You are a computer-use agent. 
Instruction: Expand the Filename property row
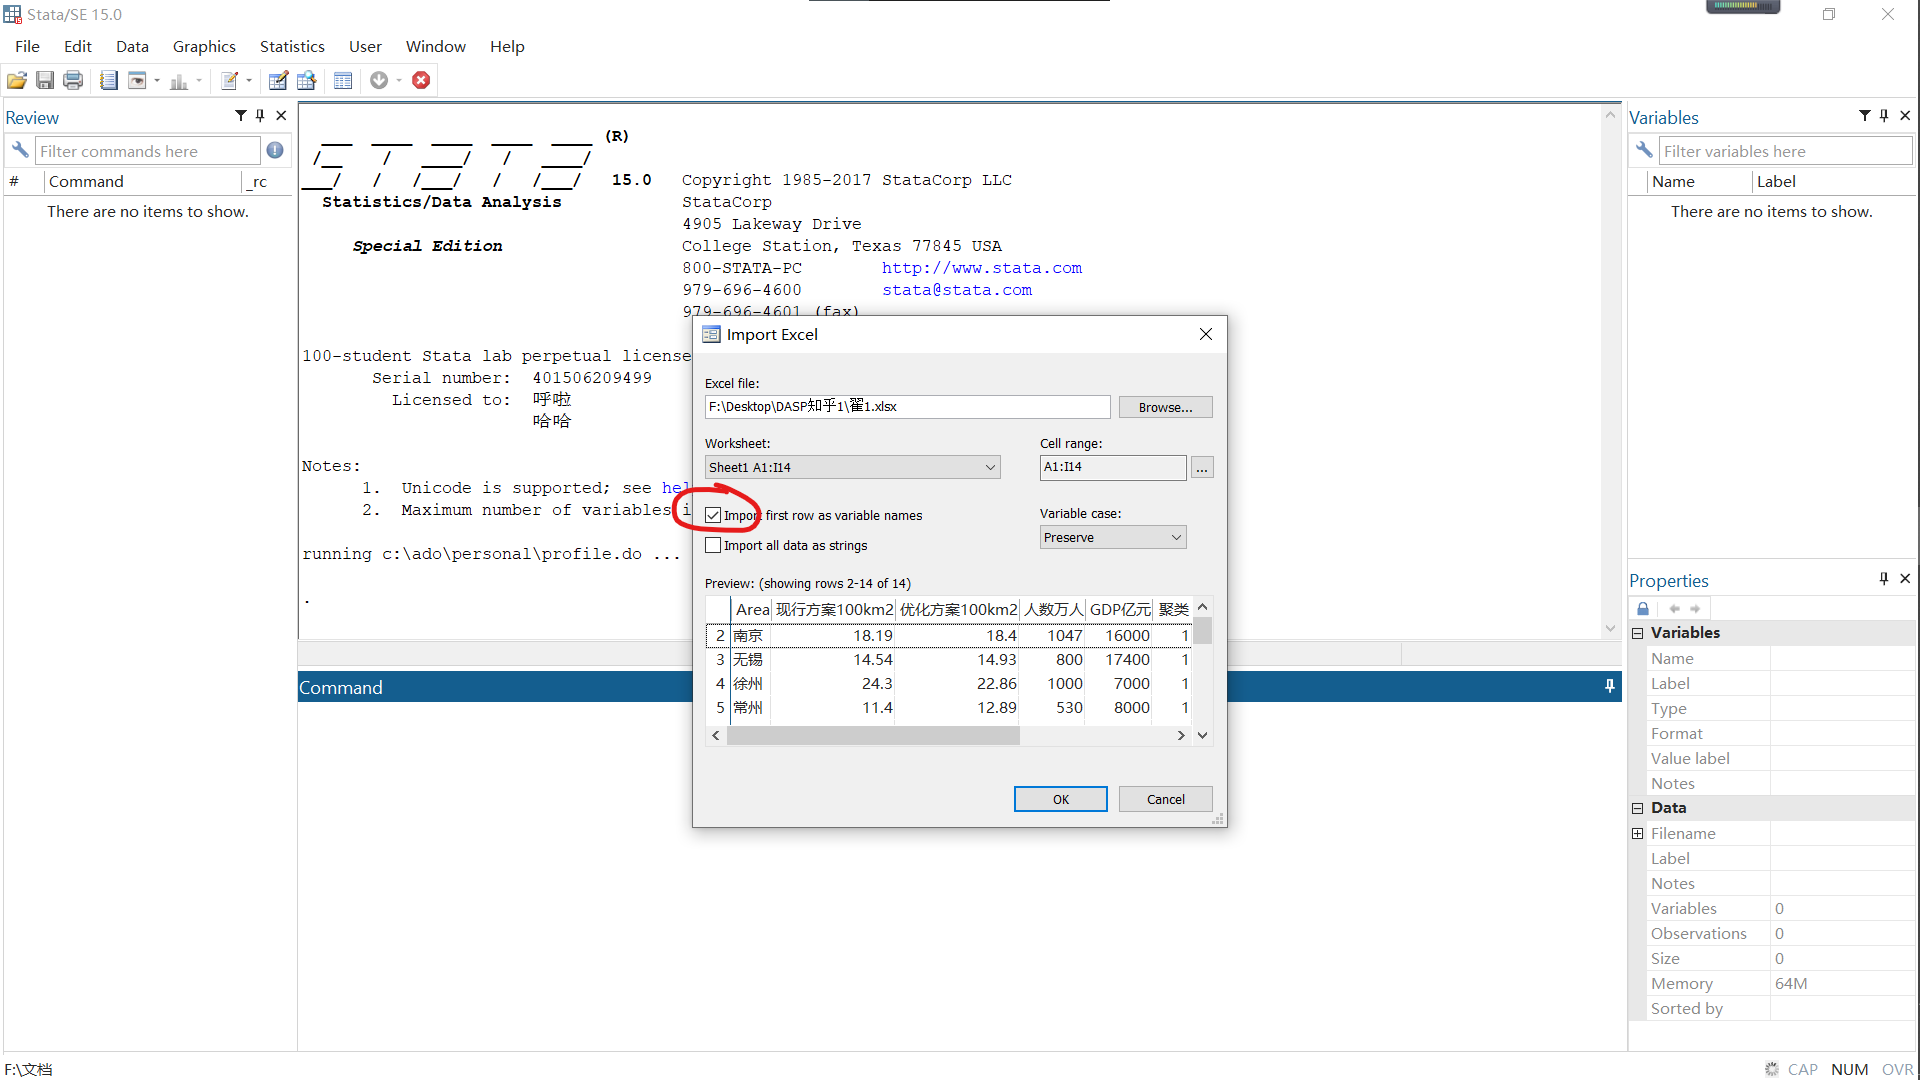click(x=1638, y=833)
